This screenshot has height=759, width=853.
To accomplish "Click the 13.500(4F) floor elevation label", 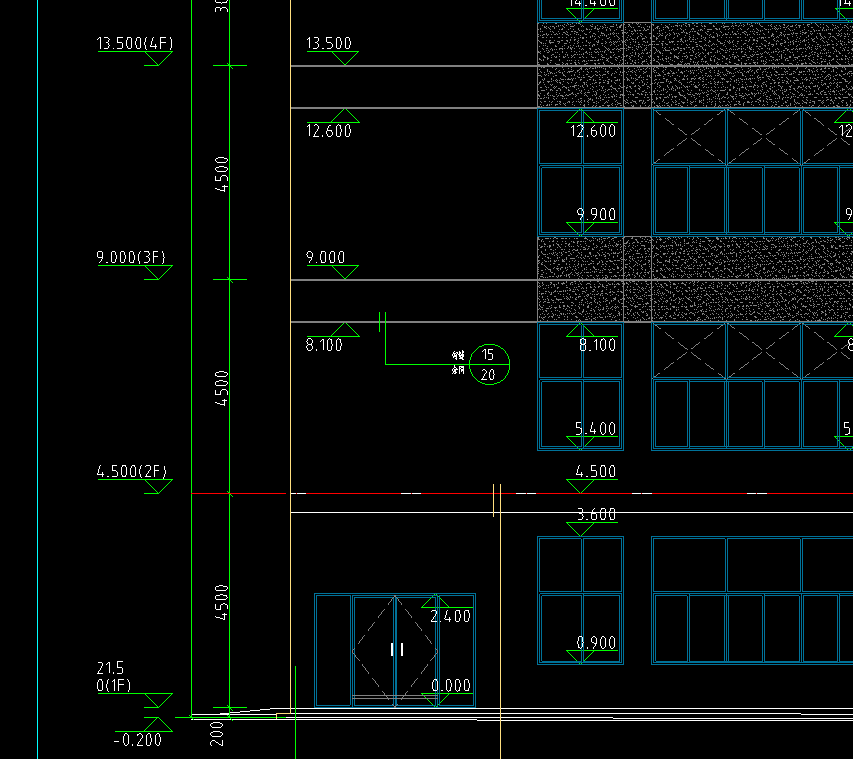I will pos(134,43).
